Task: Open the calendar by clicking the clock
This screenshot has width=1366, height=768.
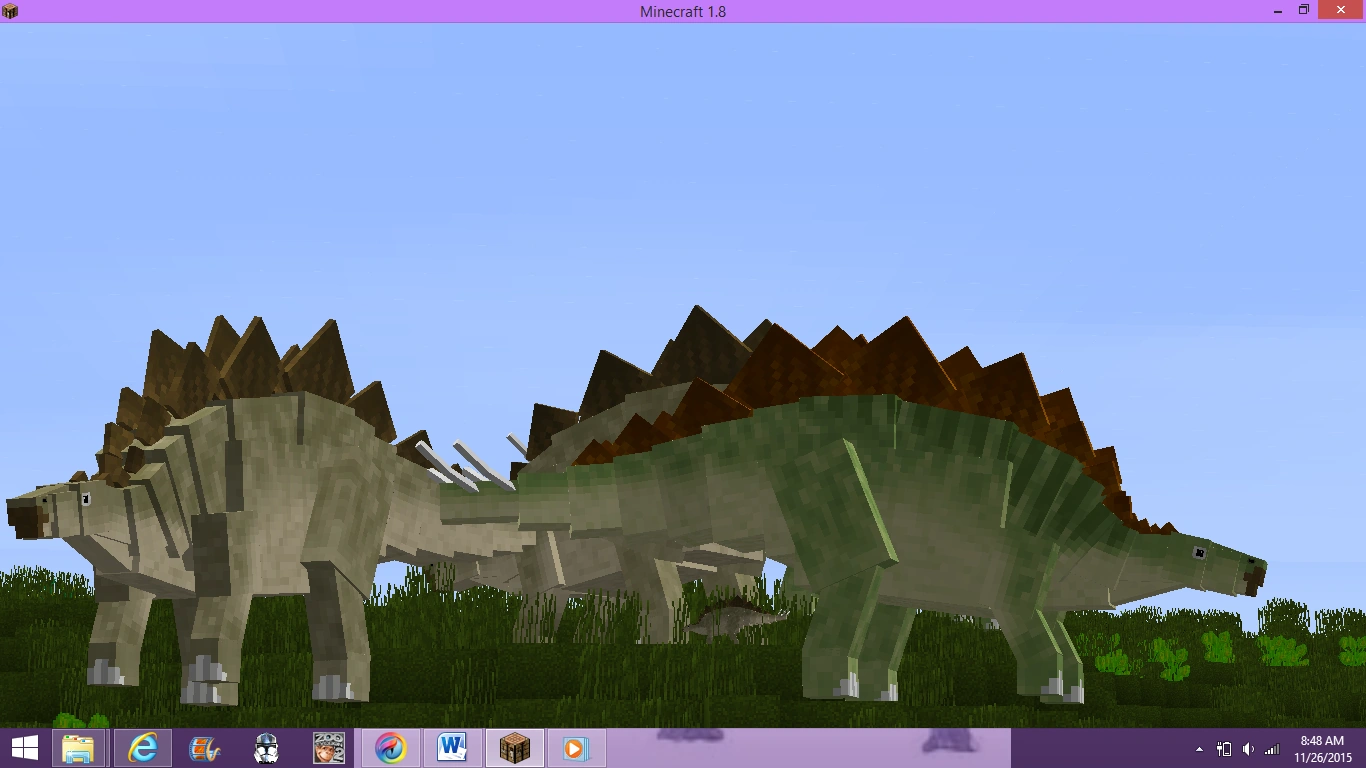Action: pos(1322,741)
